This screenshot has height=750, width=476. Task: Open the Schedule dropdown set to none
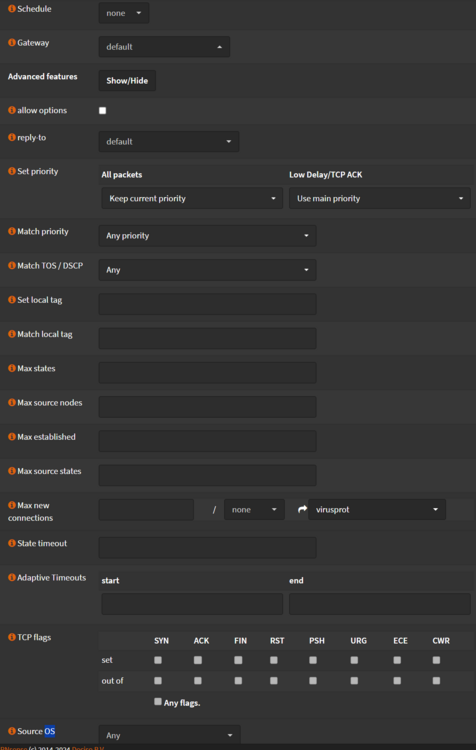124,13
